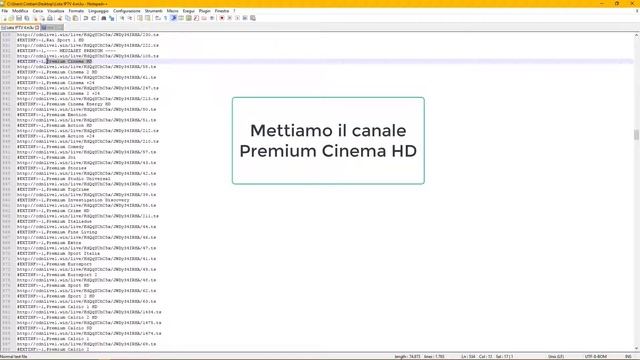Toggle the Word Wrap toolbar icon
640x360 pixels.
(x=158, y=18)
